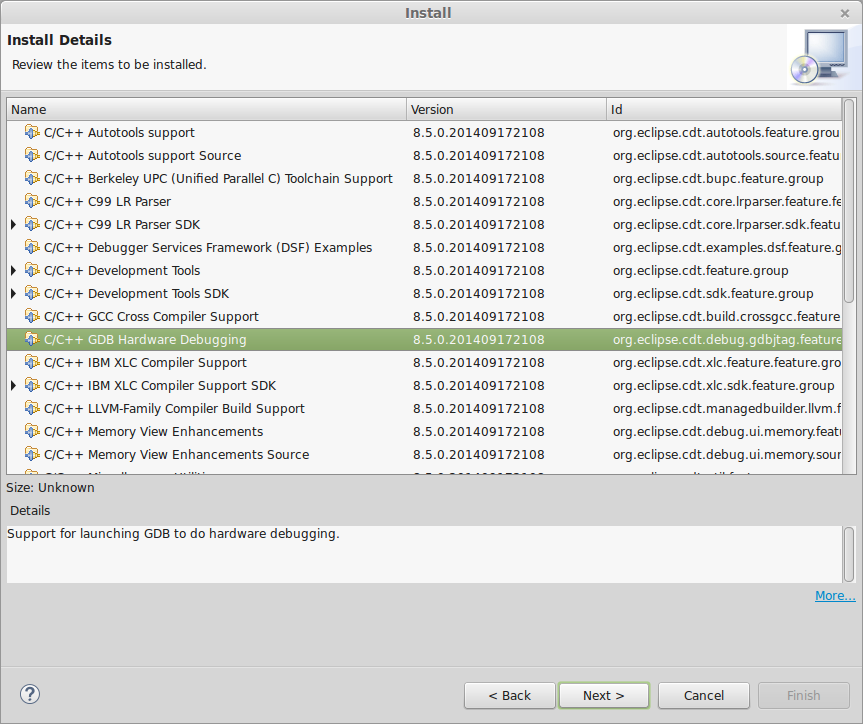Proceed with the Next > button

[x=604, y=695]
